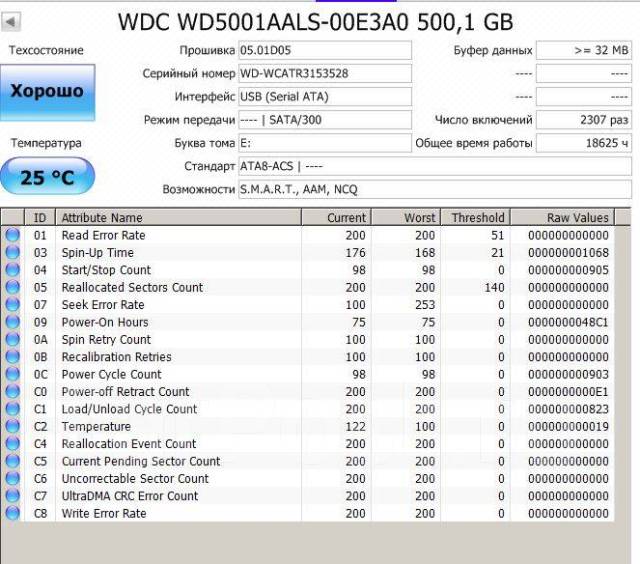Click features field S.M.A.R.T., AAM, NCQ
The height and width of the screenshot is (564, 640).
435,190
